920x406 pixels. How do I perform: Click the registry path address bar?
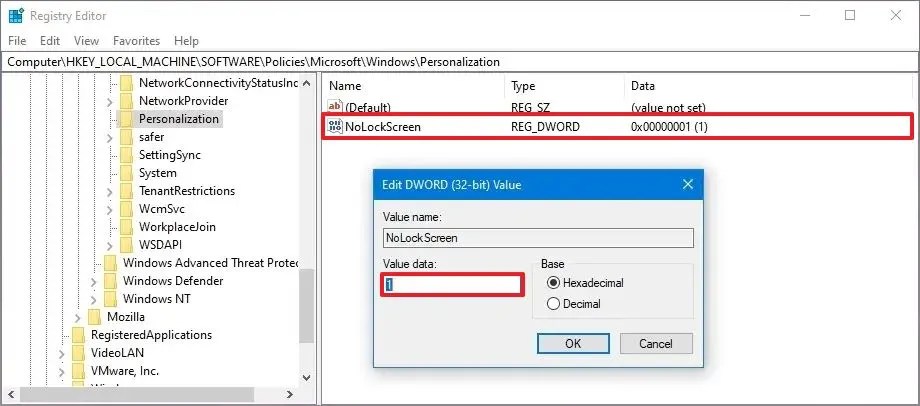click(460, 62)
